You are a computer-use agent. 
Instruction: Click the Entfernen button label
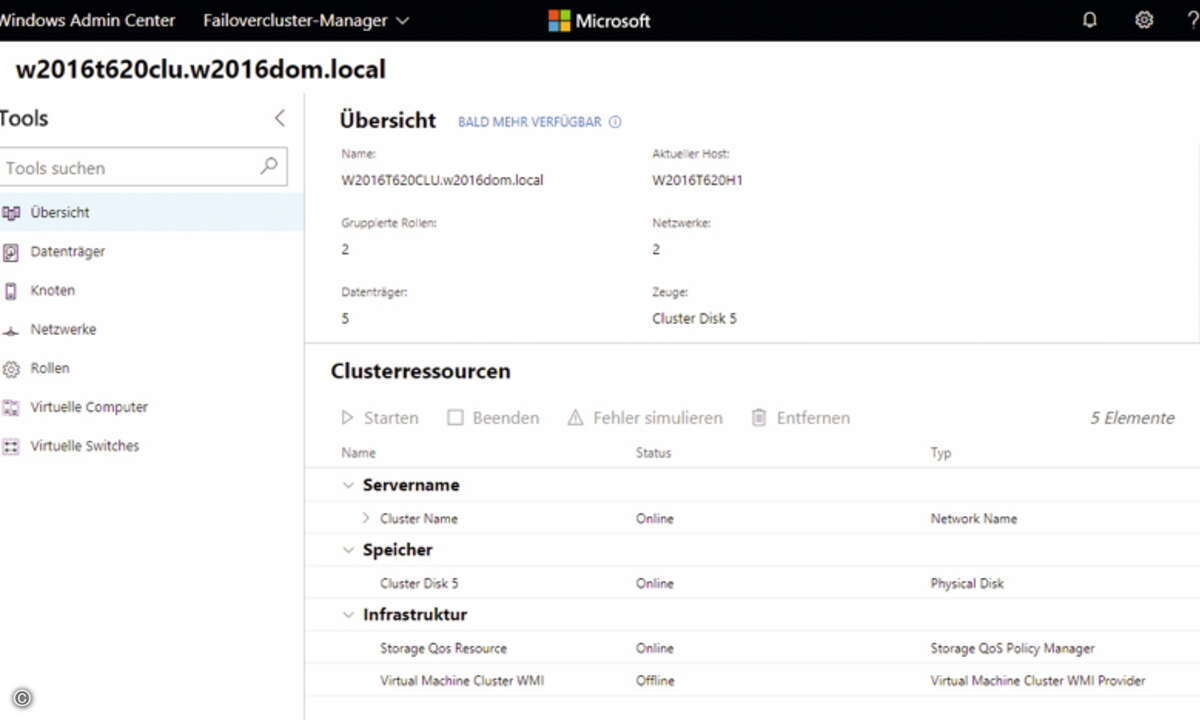813,418
